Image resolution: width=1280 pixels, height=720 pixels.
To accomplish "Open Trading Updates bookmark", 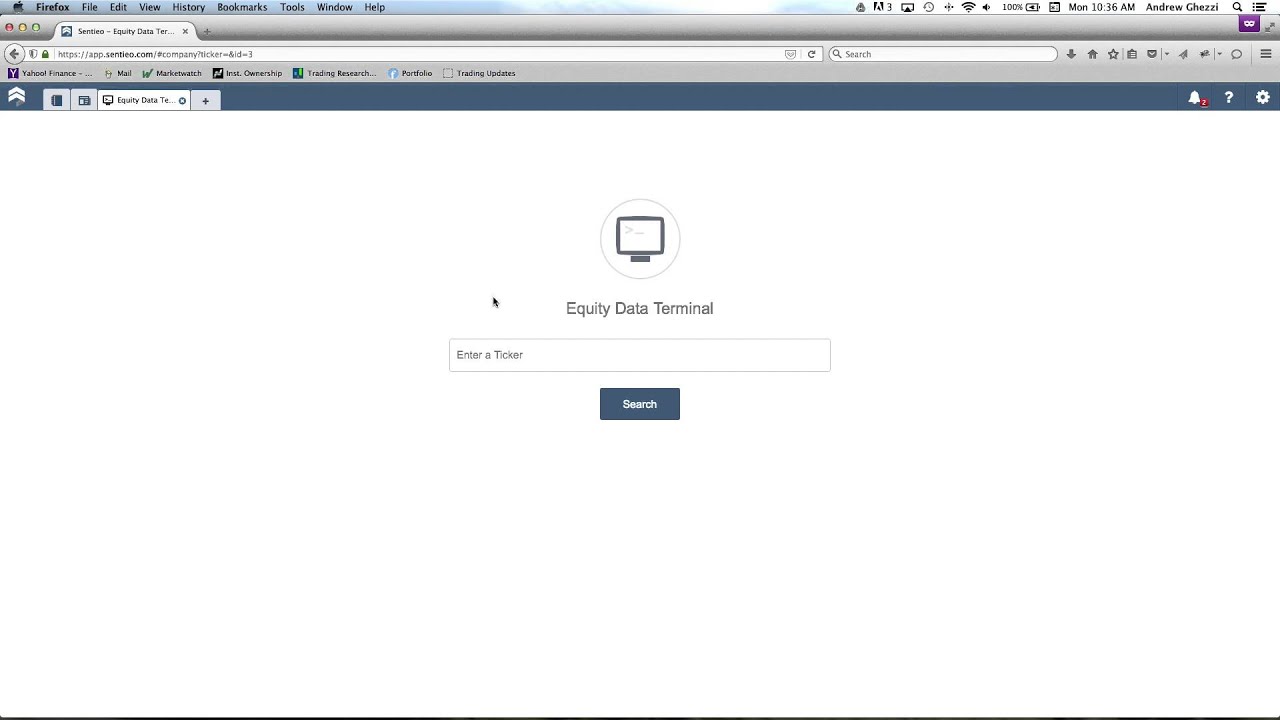I will coord(479,73).
